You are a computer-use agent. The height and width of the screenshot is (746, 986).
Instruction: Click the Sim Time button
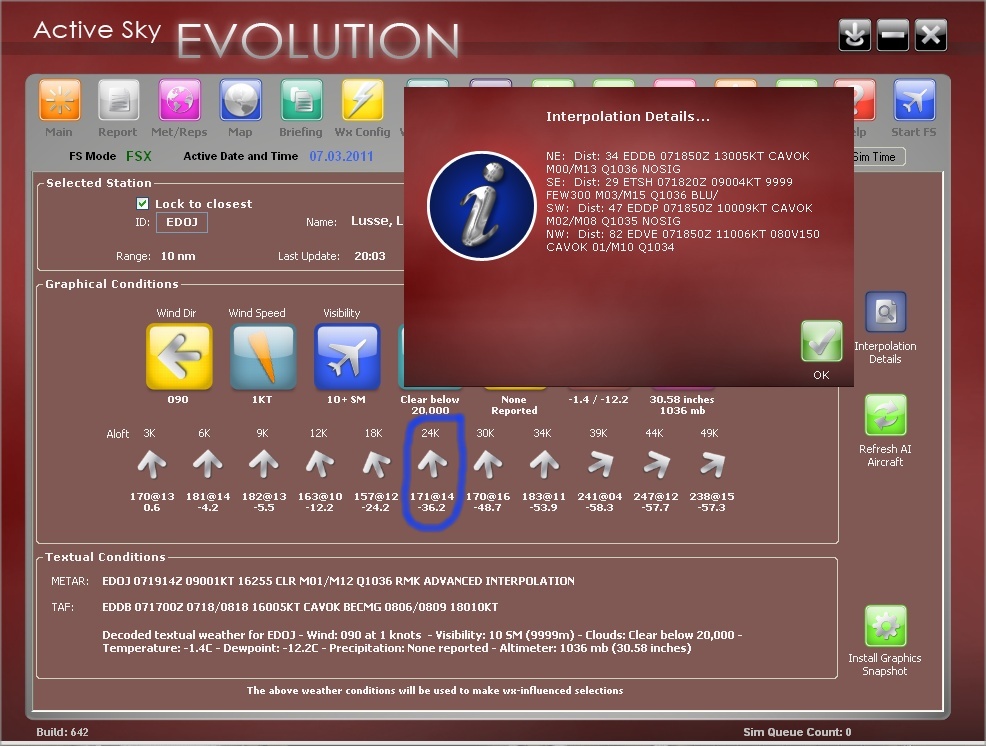(878, 157)
